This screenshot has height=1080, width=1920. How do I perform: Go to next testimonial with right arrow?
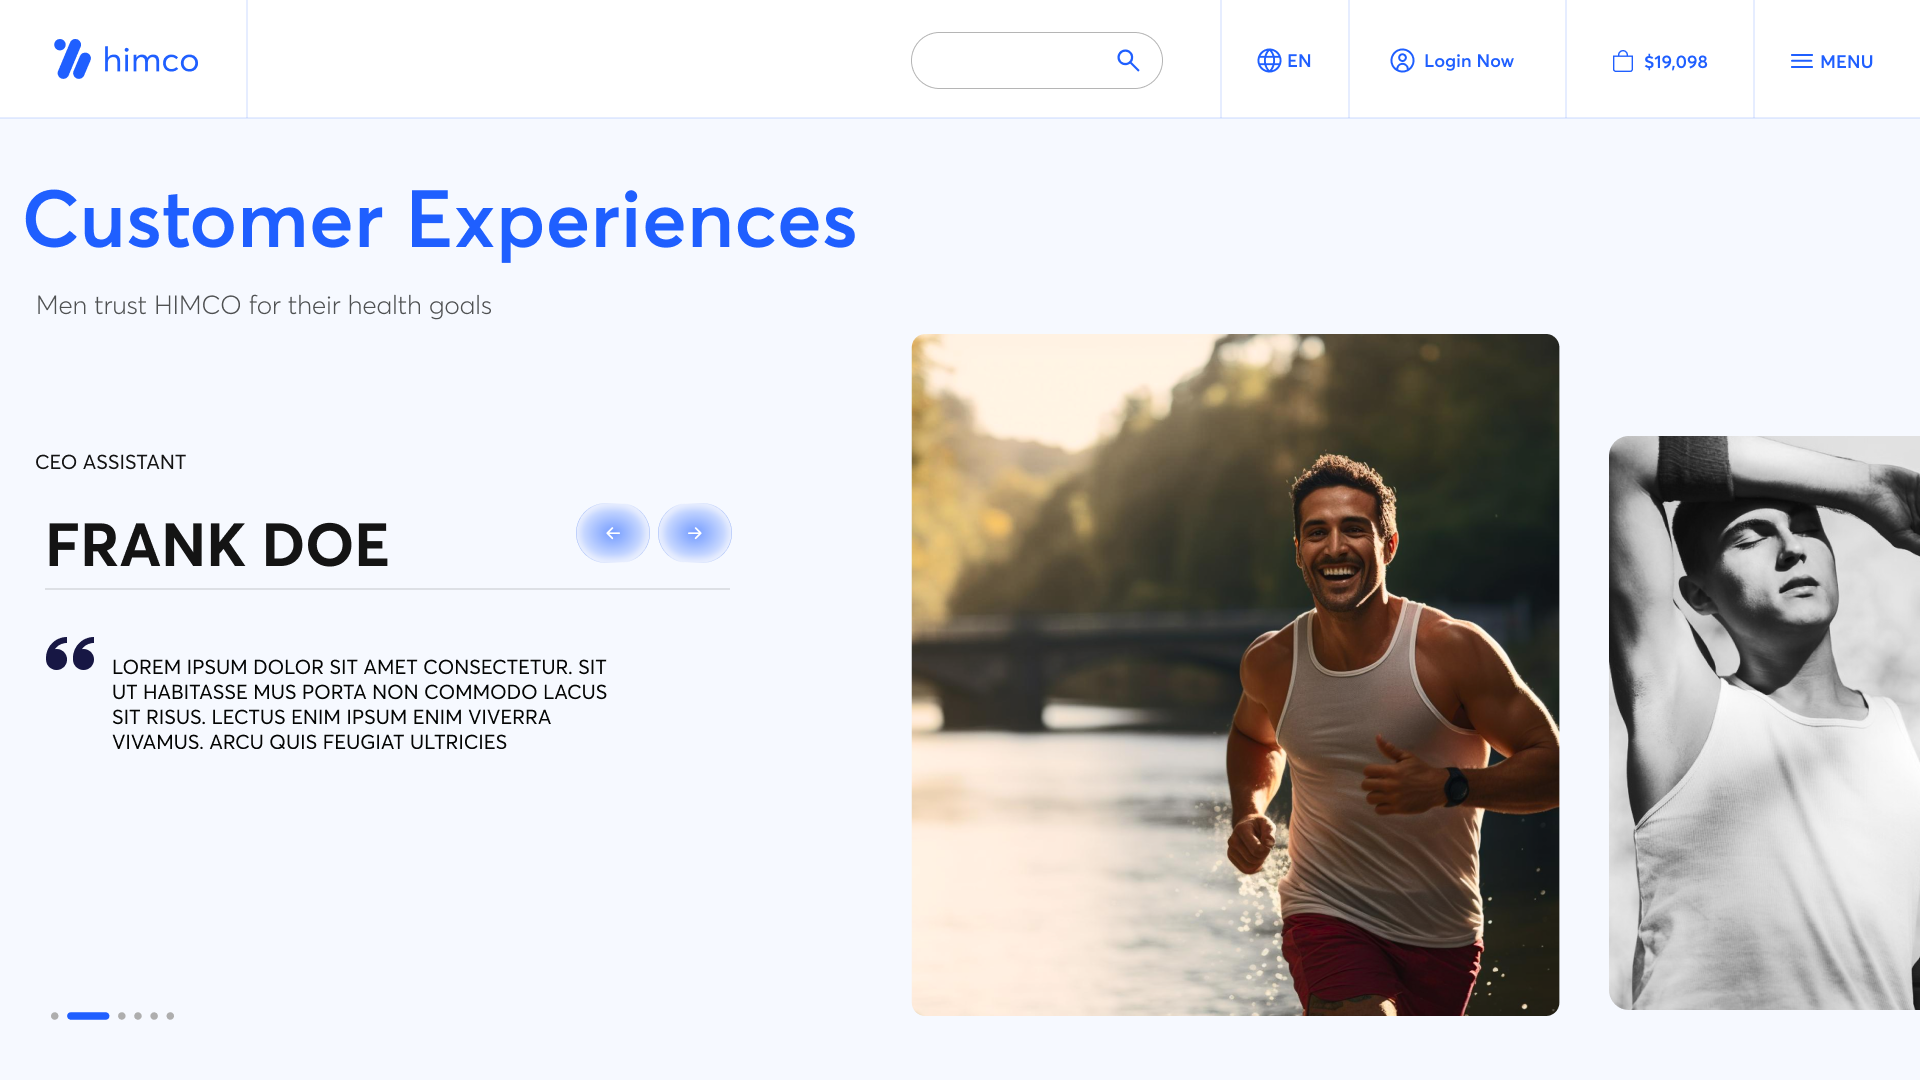(695, 533)
